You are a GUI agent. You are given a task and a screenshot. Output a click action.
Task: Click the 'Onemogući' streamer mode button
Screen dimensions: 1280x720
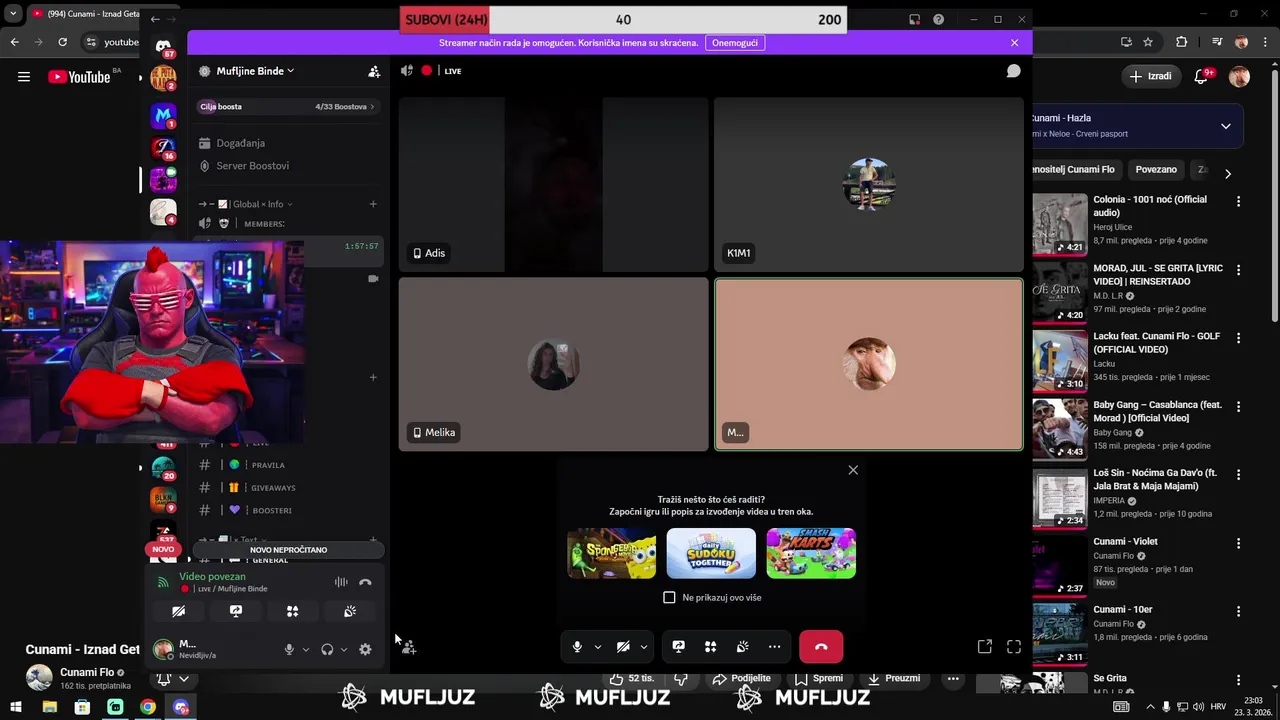click(735, 43)
